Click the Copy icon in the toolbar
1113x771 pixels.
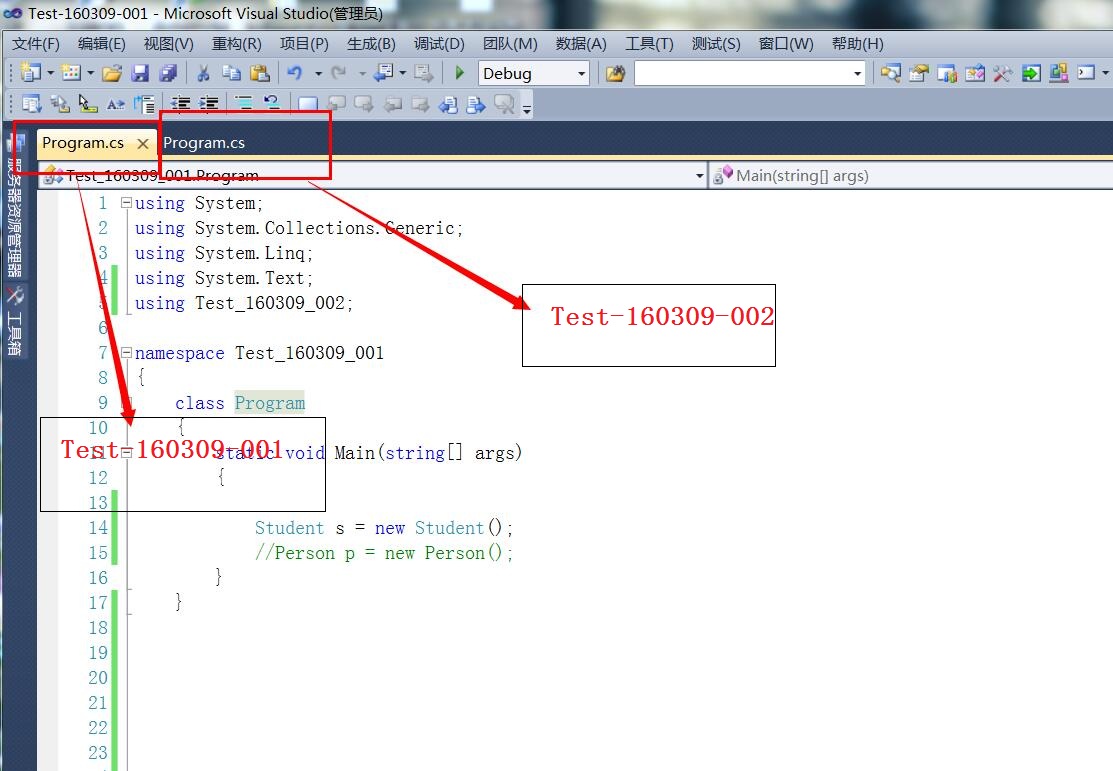click(231, 72)
